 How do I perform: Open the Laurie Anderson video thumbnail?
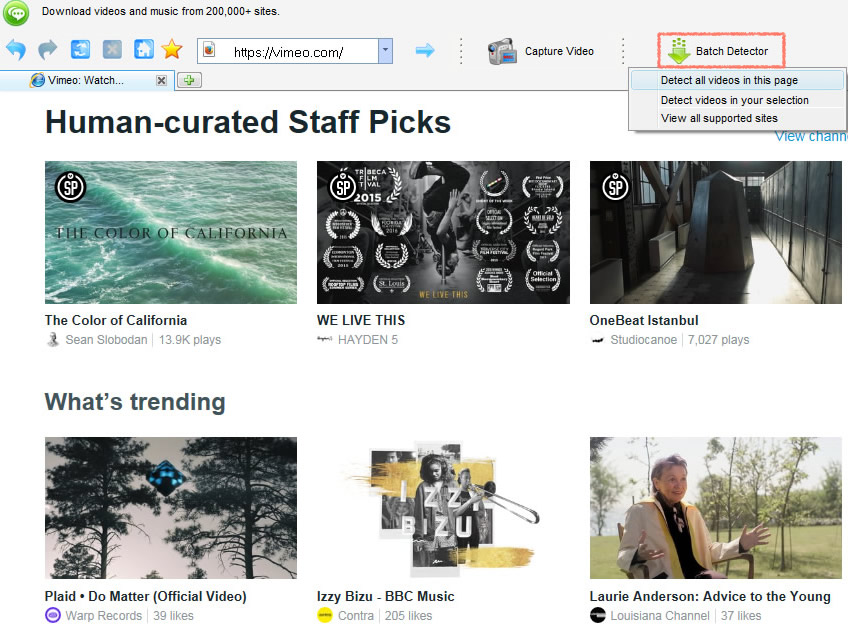tap(716, 508)
